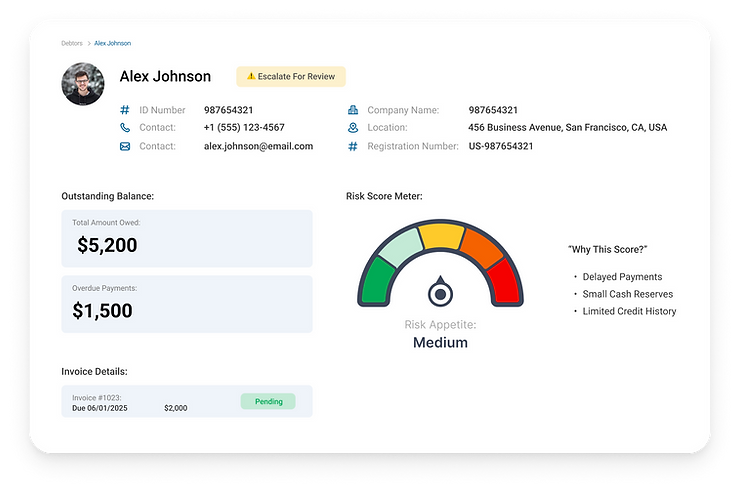Screen dimensions: 740x493
Task: Click the envelope icon beside email contact
Action: point(125,146)
